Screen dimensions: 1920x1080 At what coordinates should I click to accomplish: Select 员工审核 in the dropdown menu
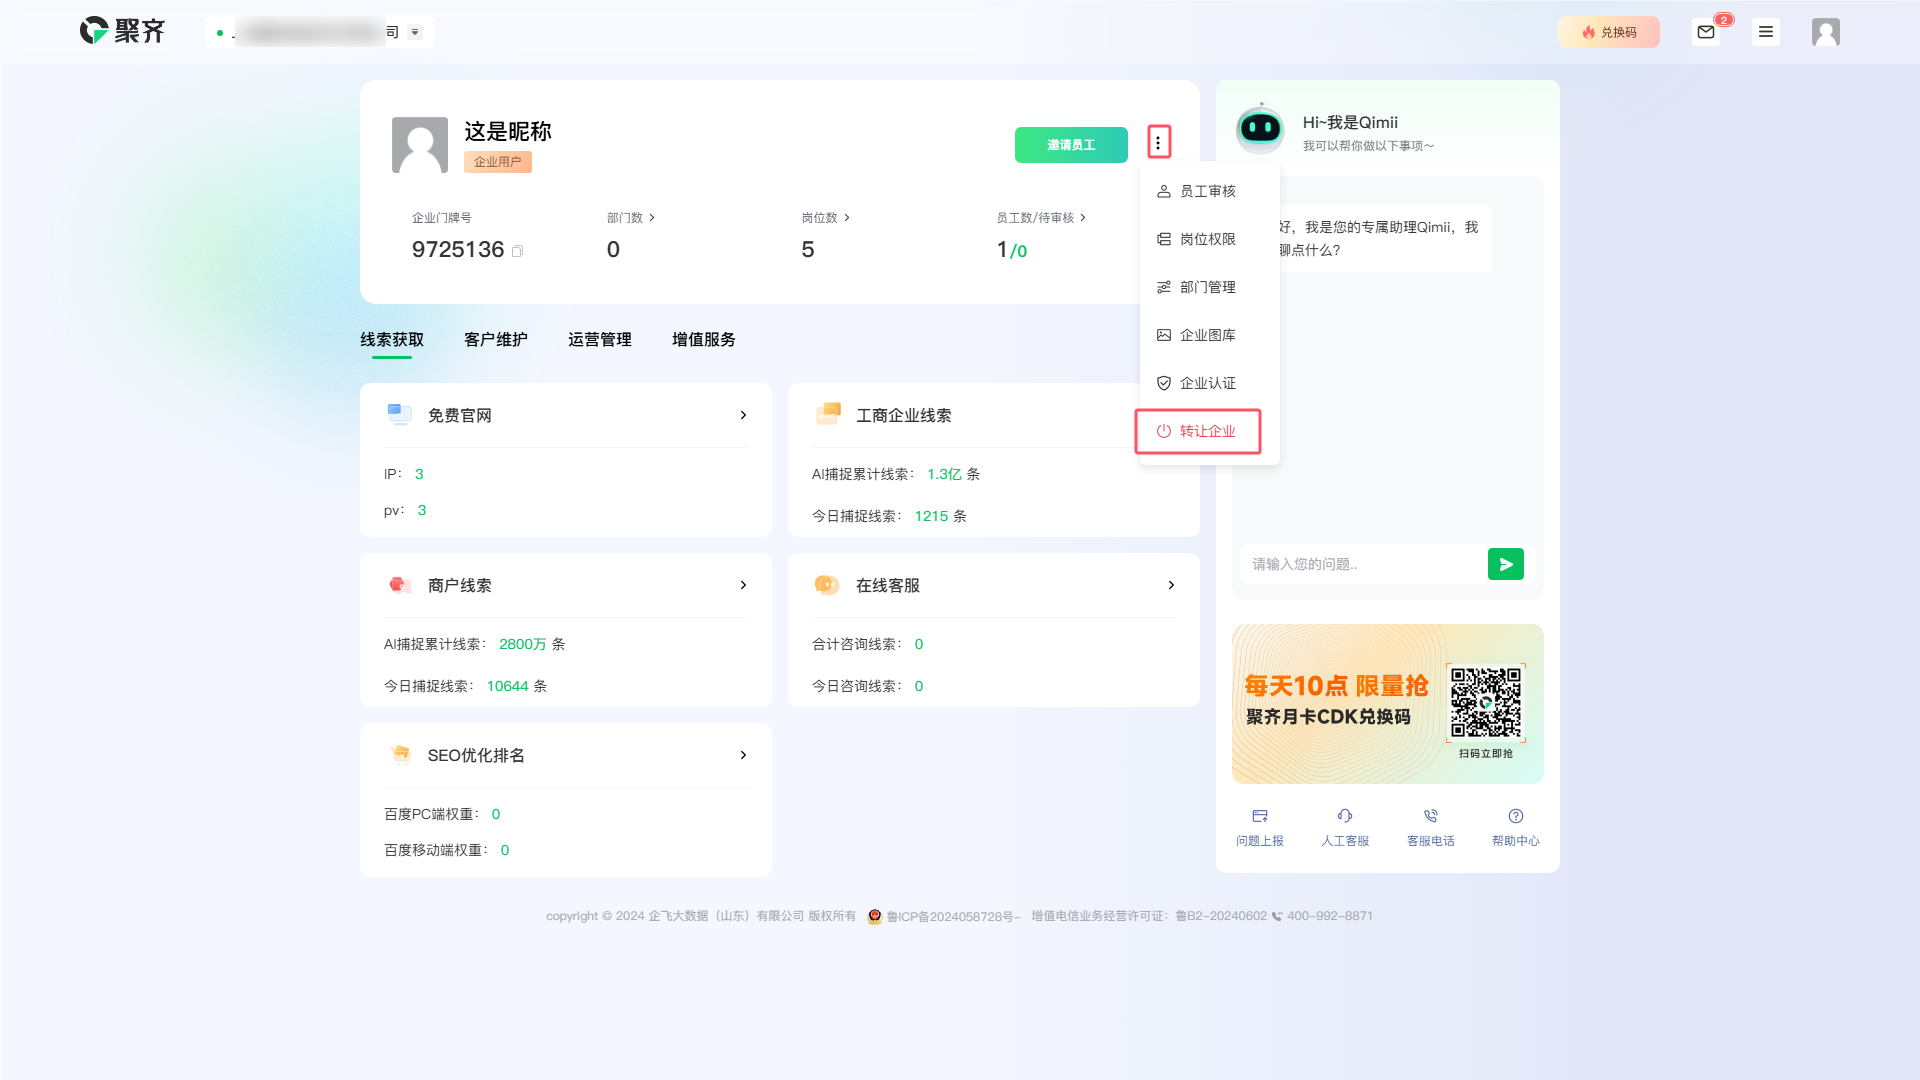pos(1209,191)
